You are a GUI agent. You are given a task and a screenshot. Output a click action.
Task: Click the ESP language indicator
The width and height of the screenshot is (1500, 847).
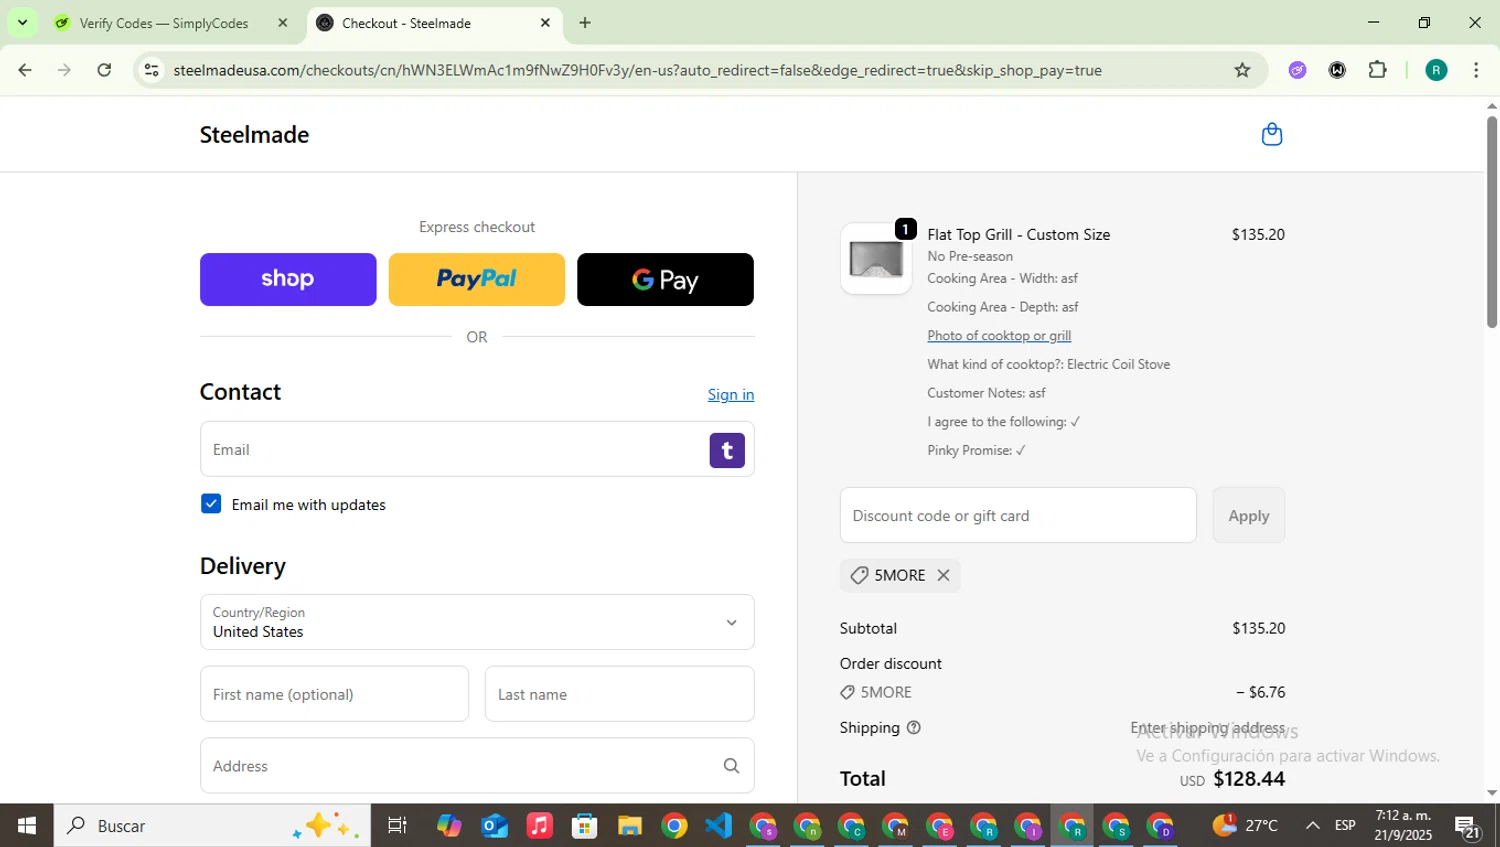tap(1345, 826)
